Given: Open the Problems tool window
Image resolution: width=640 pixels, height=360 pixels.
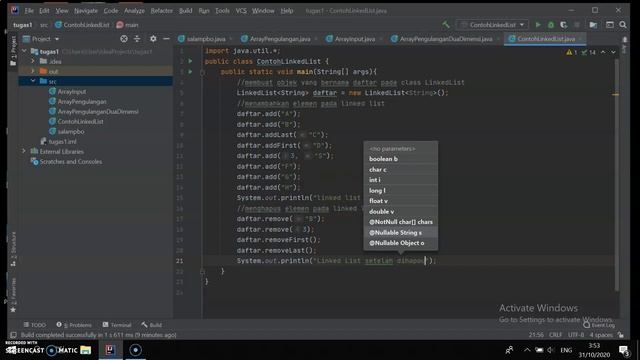Looking at the screenshot, I should (74, 325).
